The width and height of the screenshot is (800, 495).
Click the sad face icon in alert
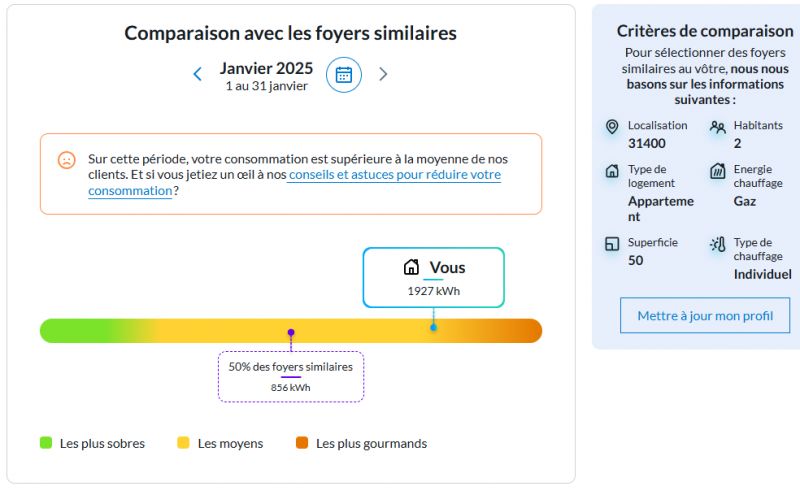point(67,160)
